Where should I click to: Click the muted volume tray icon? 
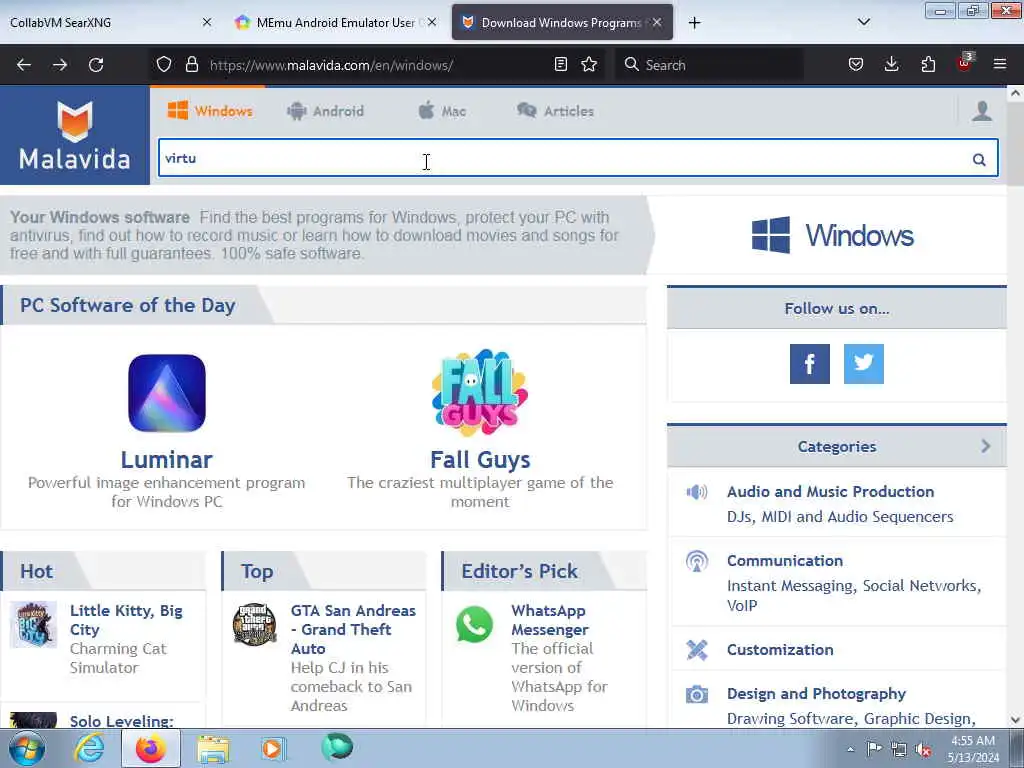[923, 750]
